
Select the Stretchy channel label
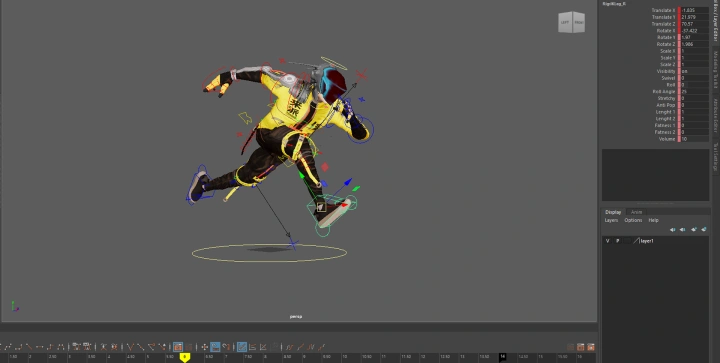tap(667, 98)
